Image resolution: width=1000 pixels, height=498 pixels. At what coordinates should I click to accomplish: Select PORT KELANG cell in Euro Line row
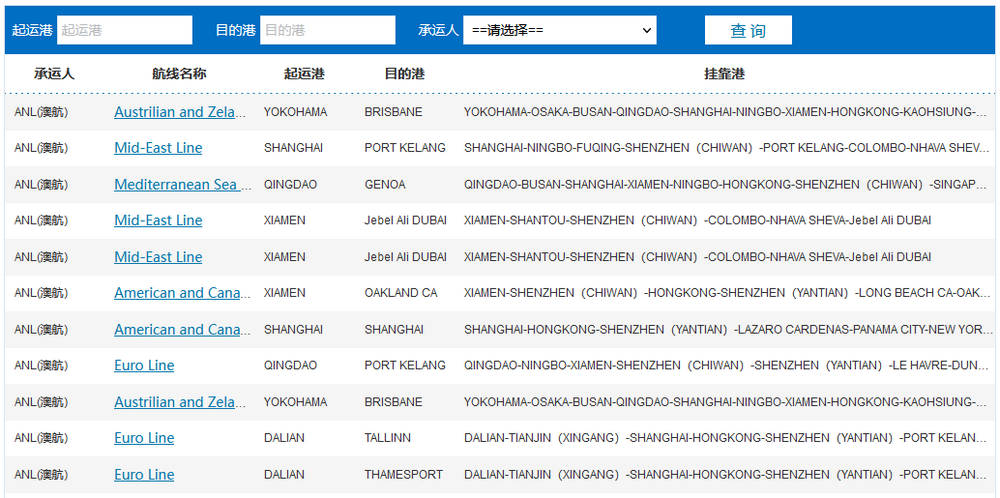click(405, 365)
